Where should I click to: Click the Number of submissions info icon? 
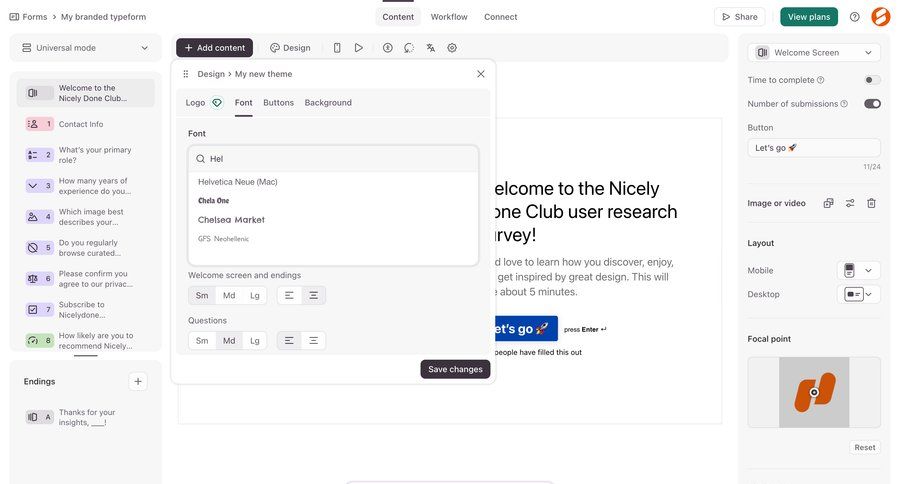pos(844,104)
